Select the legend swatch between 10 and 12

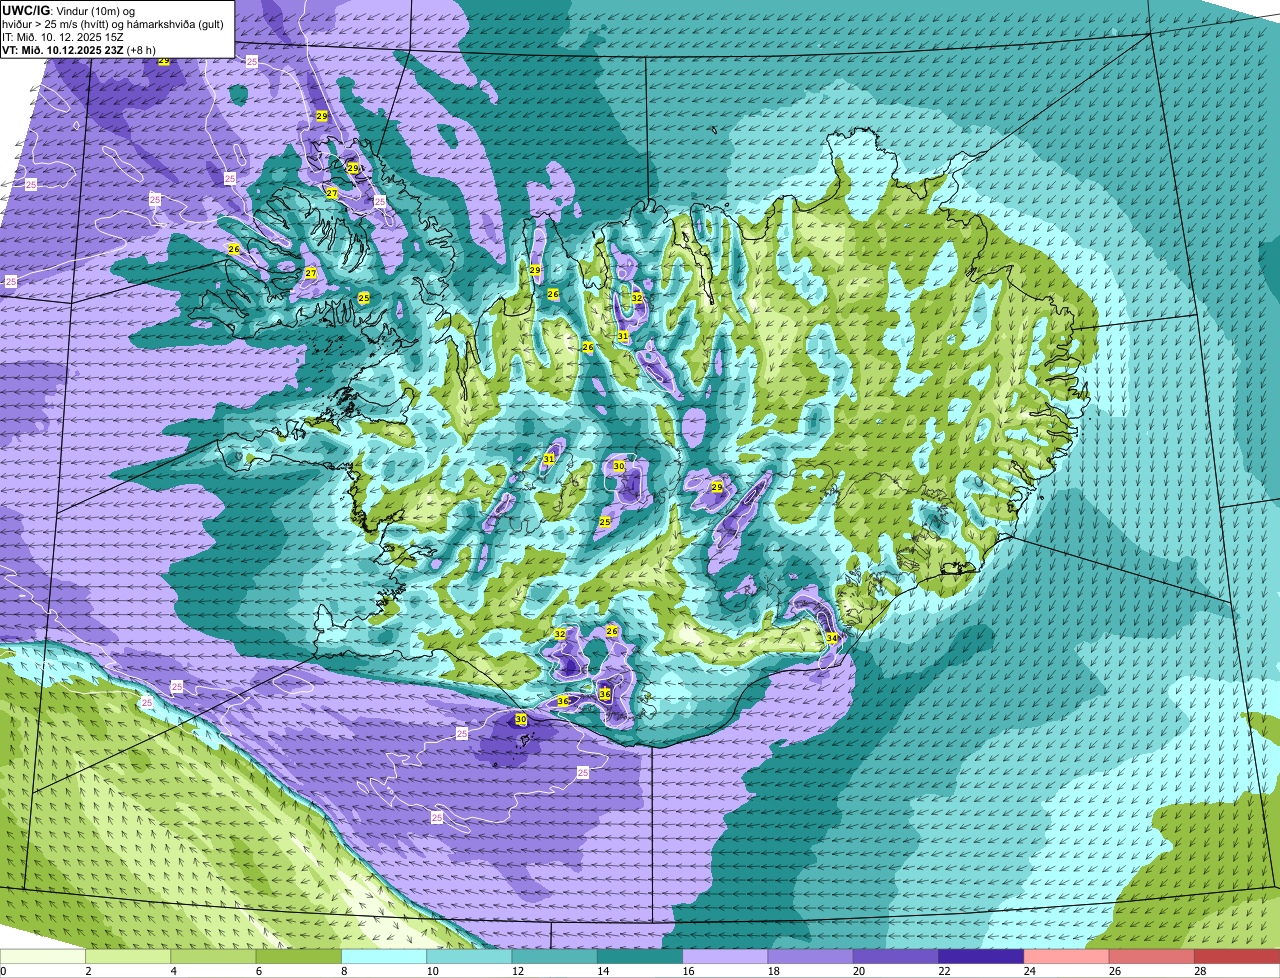coord(469,957)
